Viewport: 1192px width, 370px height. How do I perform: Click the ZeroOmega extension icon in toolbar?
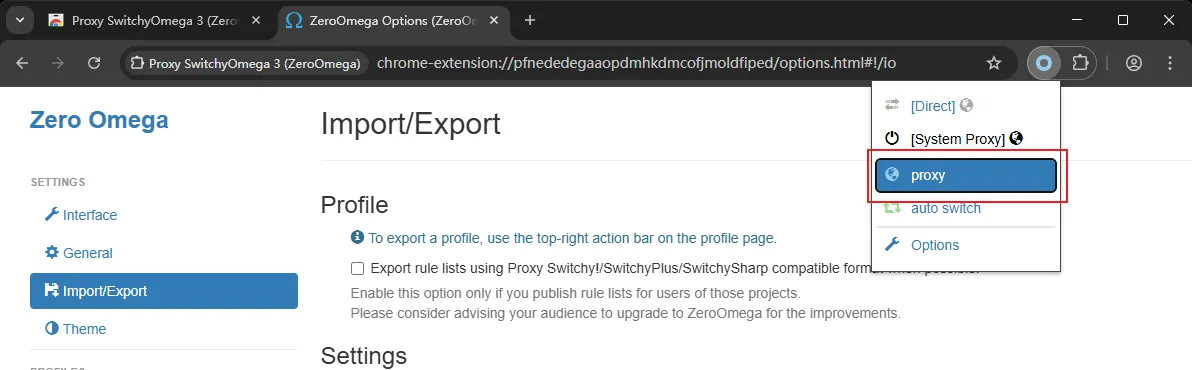1045,63
